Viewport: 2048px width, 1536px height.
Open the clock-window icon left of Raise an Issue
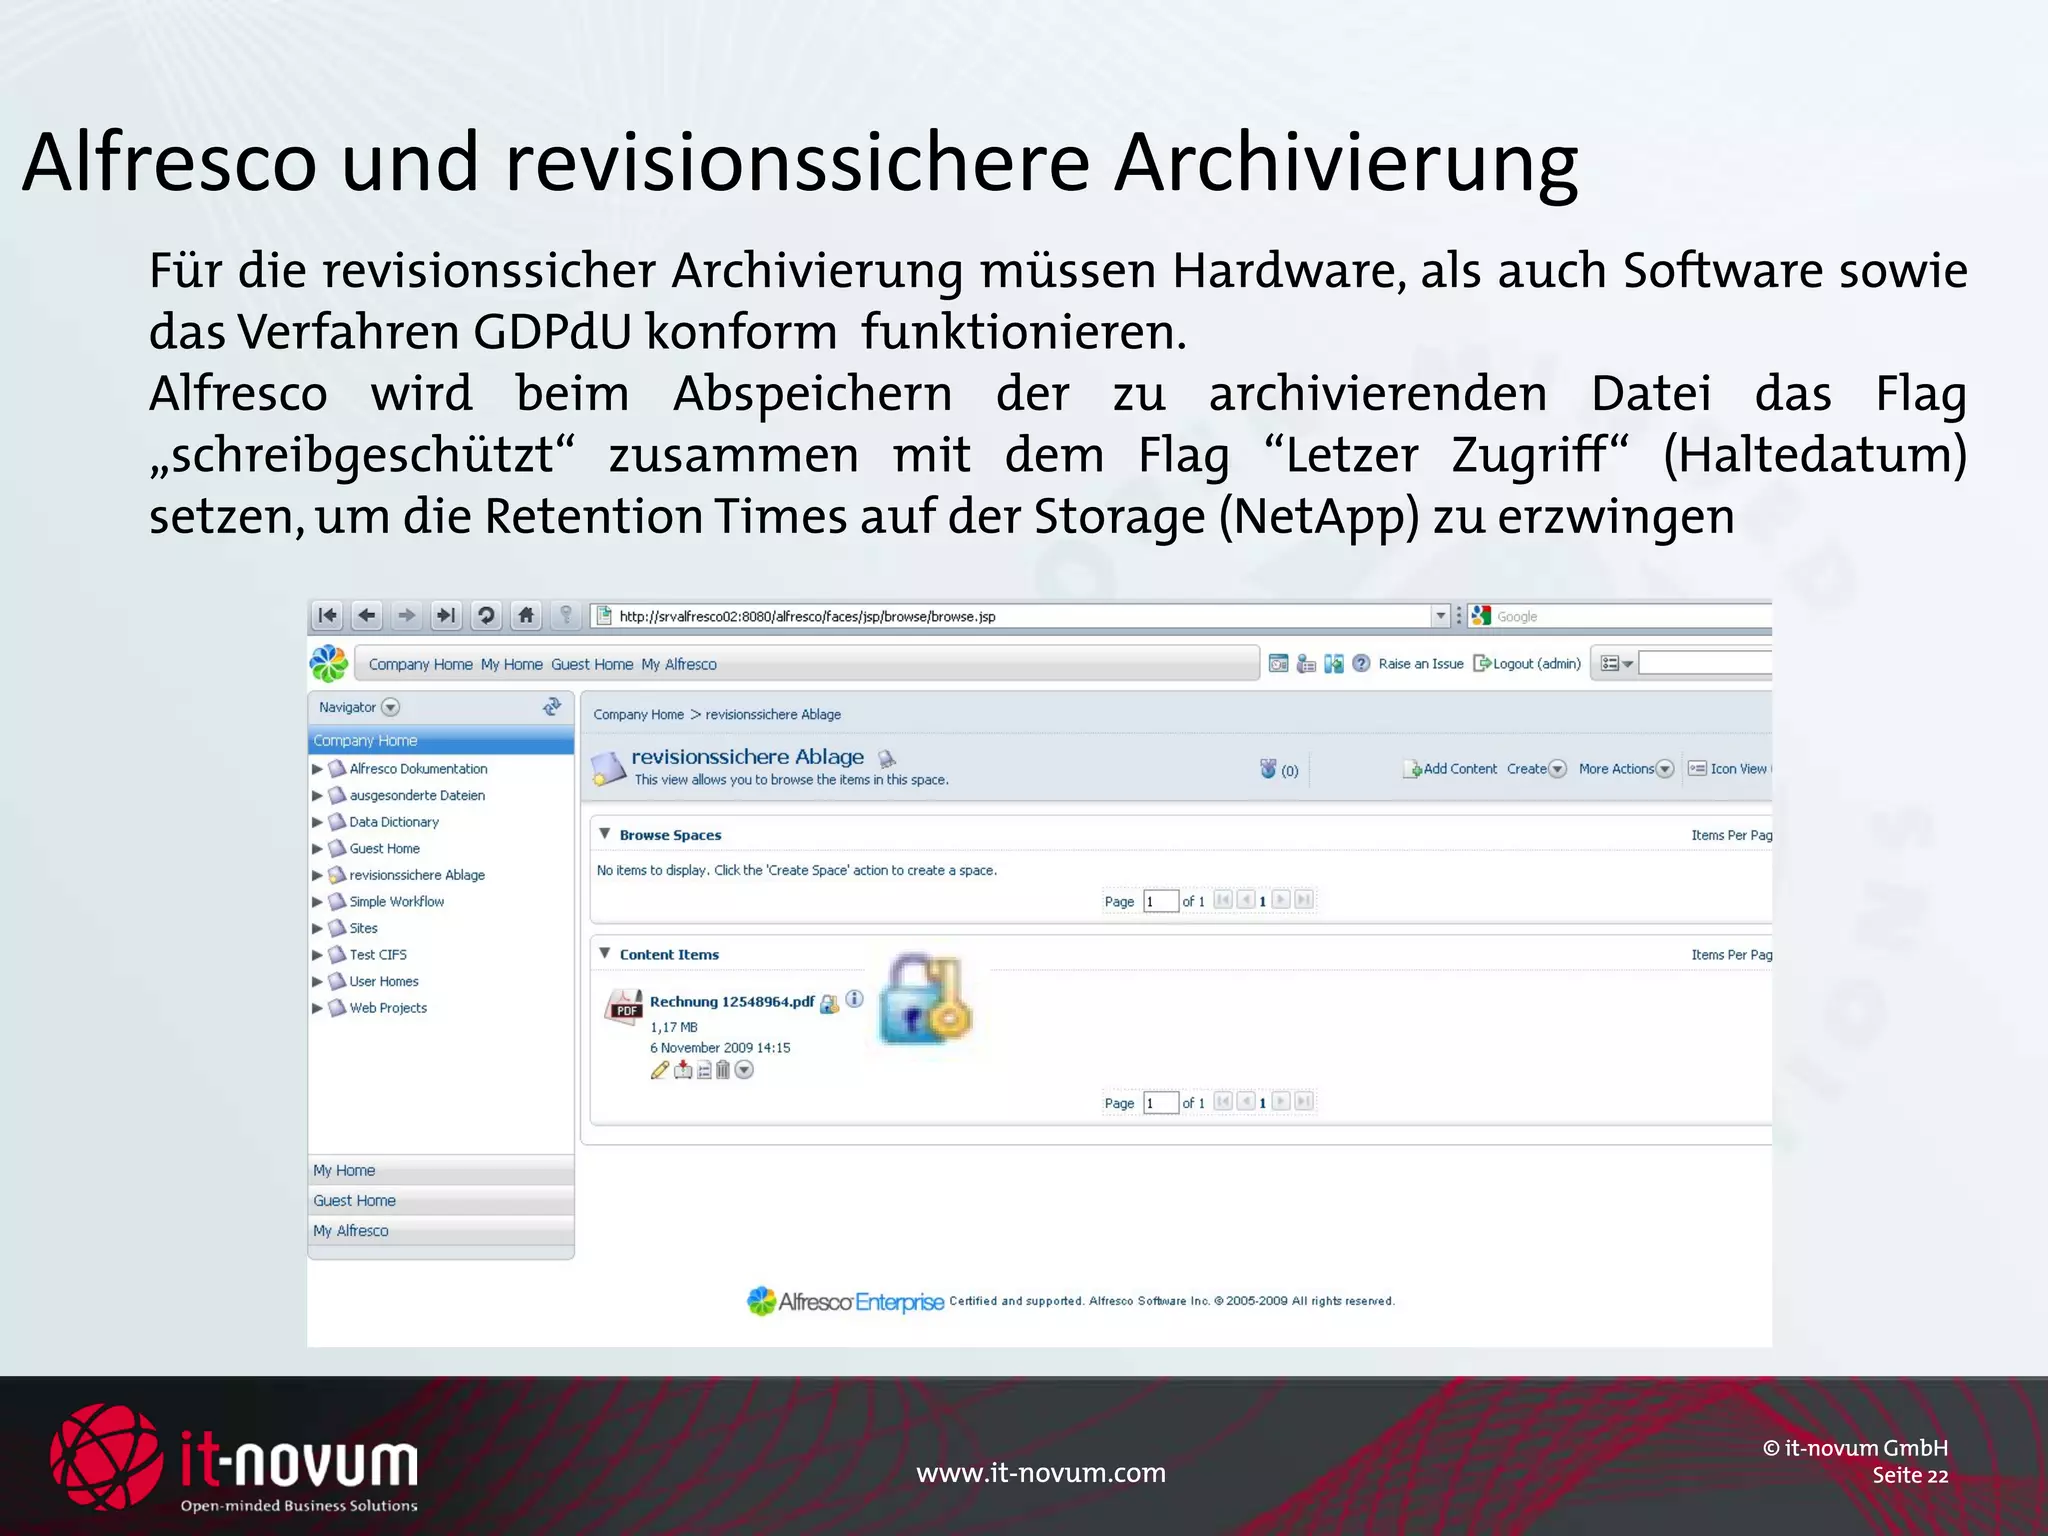click(x=1278, y=664)
